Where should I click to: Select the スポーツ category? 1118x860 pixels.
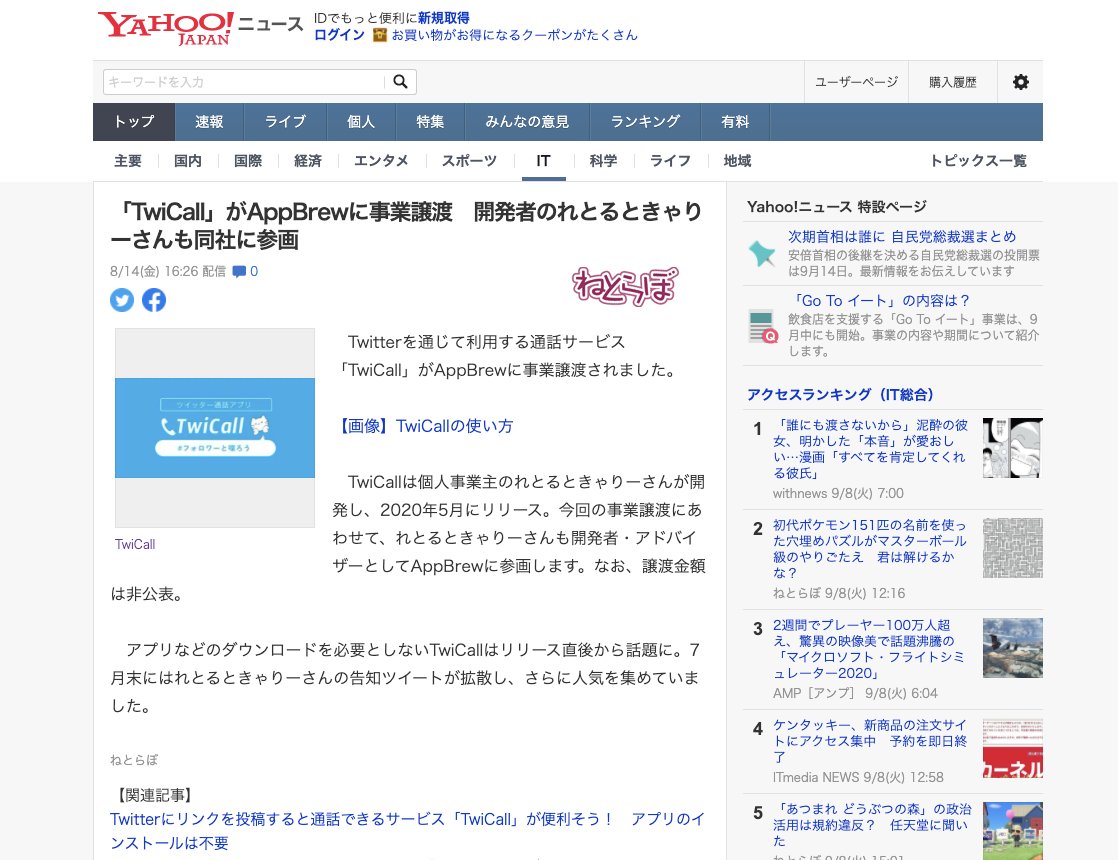click(x=469, y=161)
